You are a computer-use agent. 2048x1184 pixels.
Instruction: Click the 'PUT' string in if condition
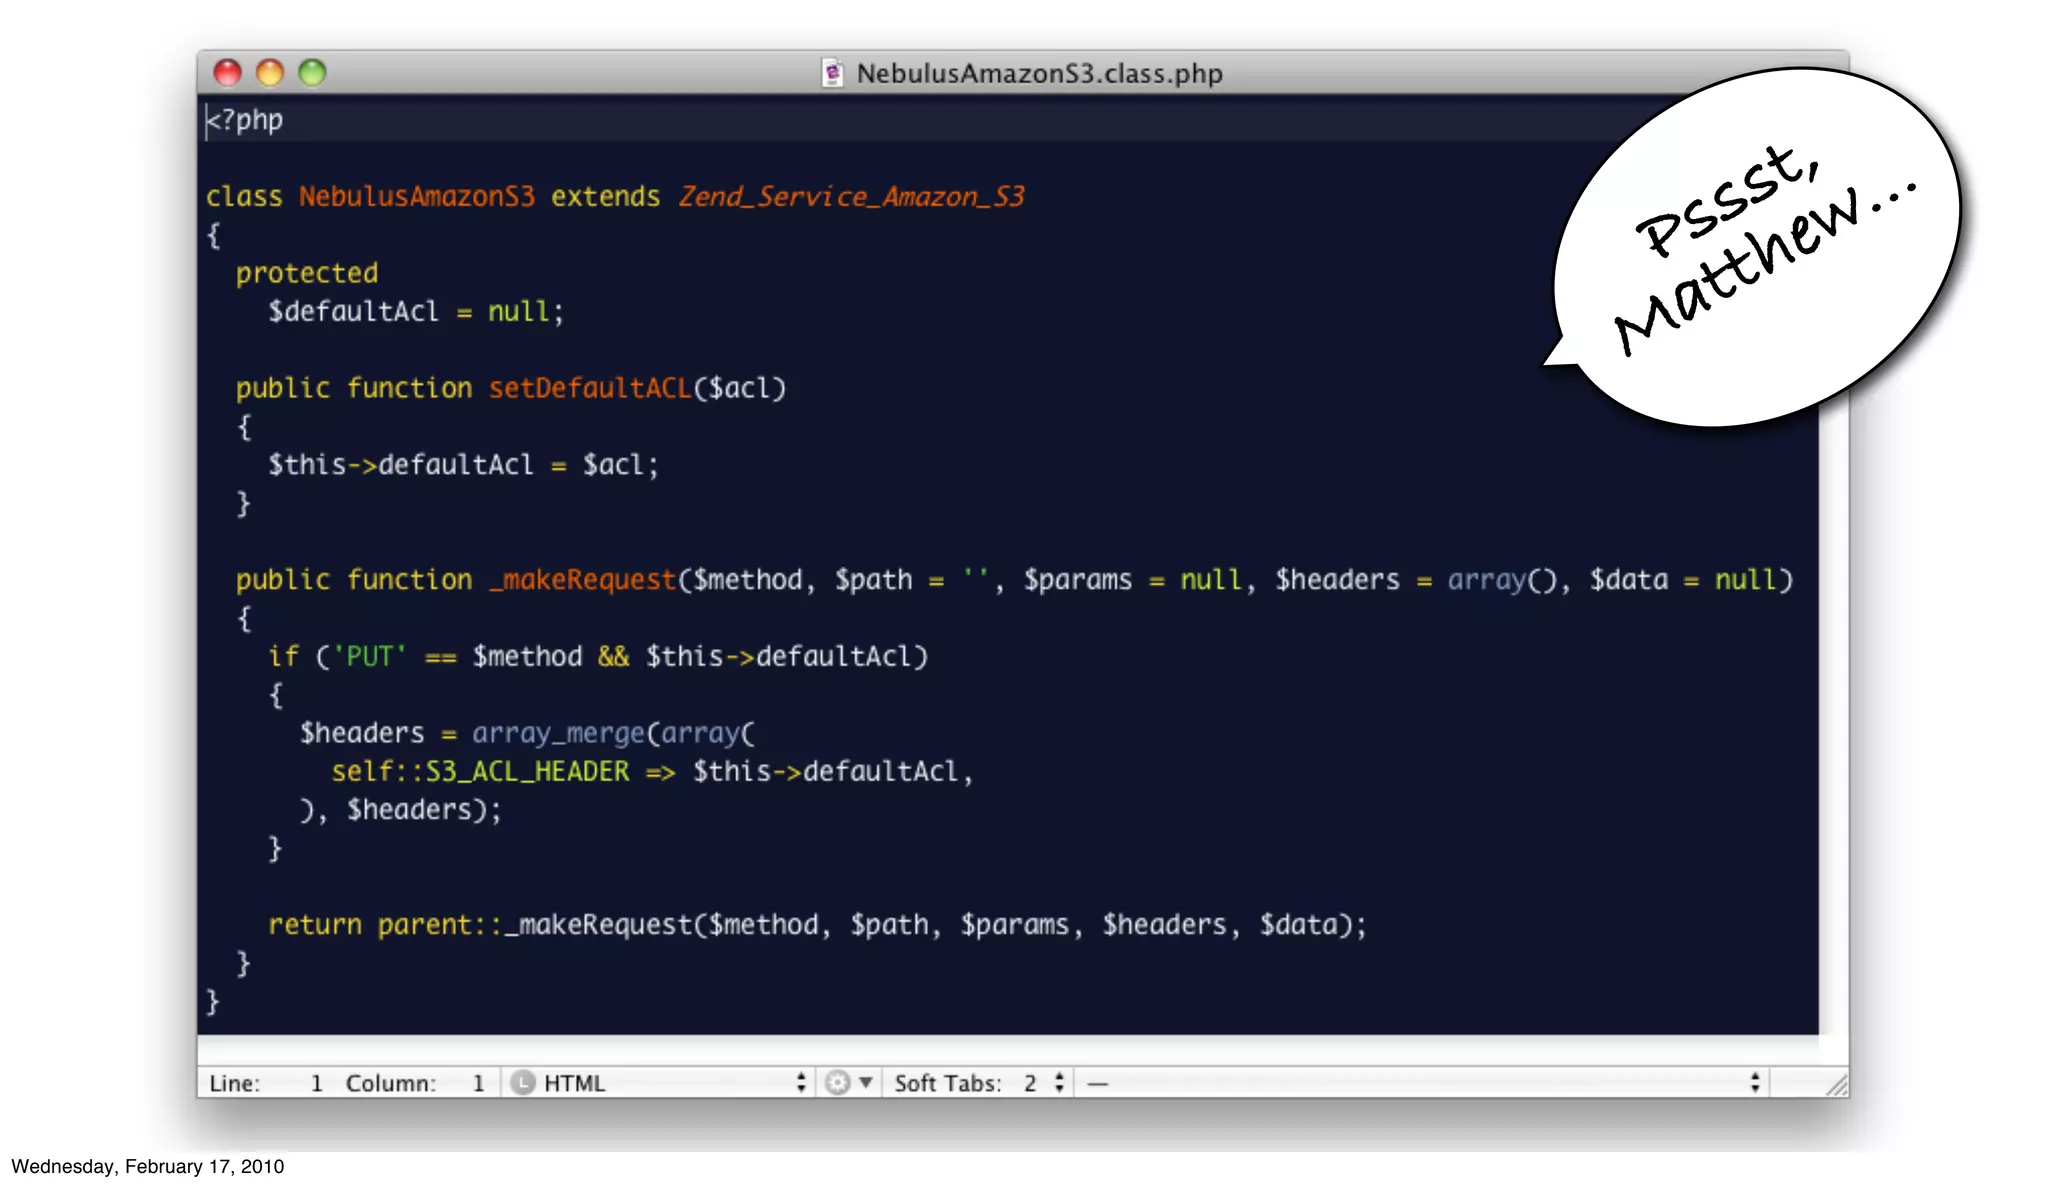click(x=369, y=657)
